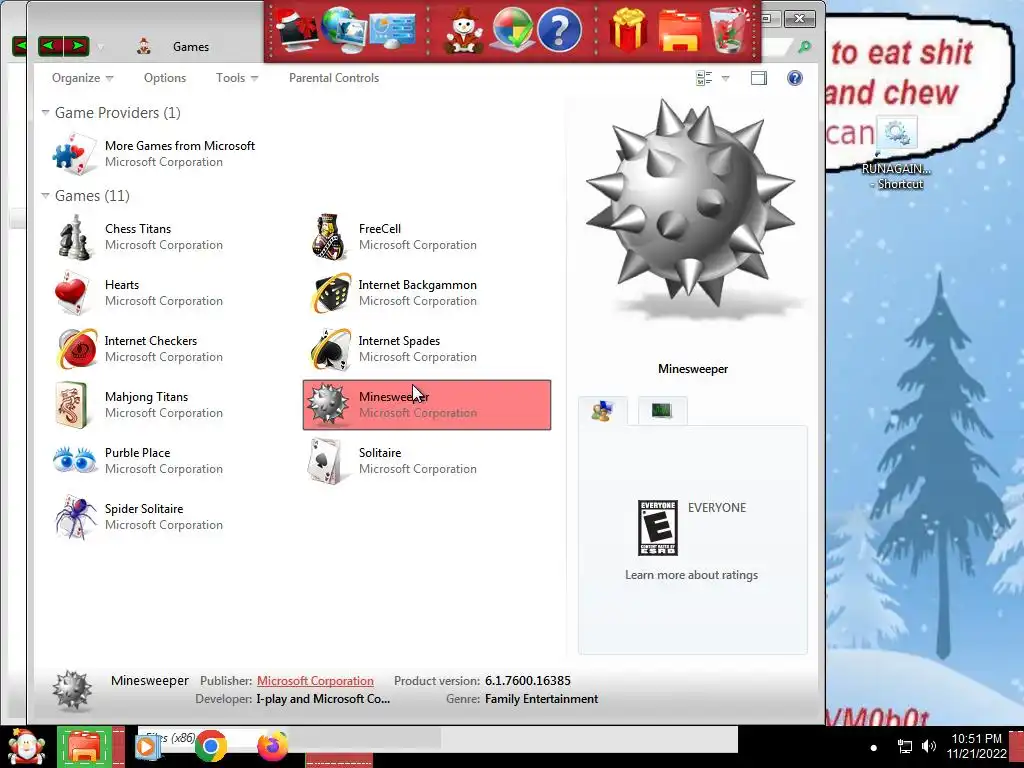Go back with the green left arrow
Viewport: 1024px width, 768px height.
pos(50,46)
